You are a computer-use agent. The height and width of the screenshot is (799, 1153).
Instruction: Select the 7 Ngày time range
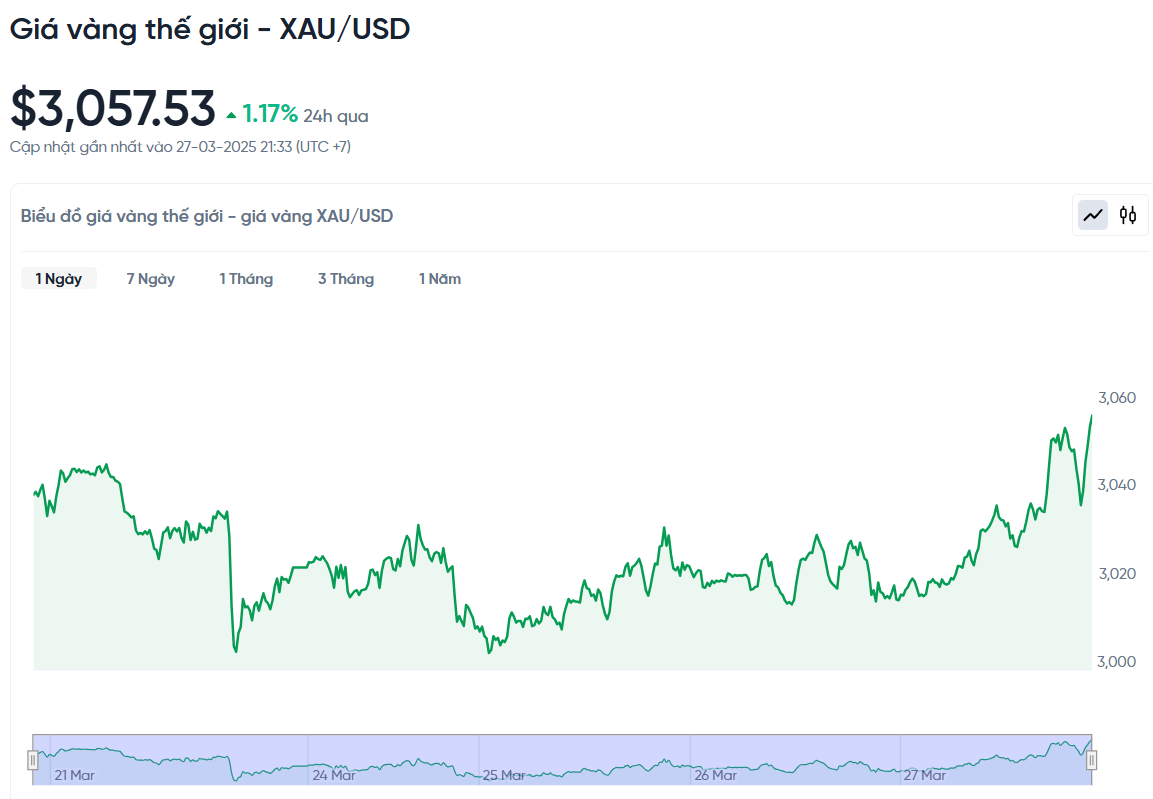tap(150, 279)
